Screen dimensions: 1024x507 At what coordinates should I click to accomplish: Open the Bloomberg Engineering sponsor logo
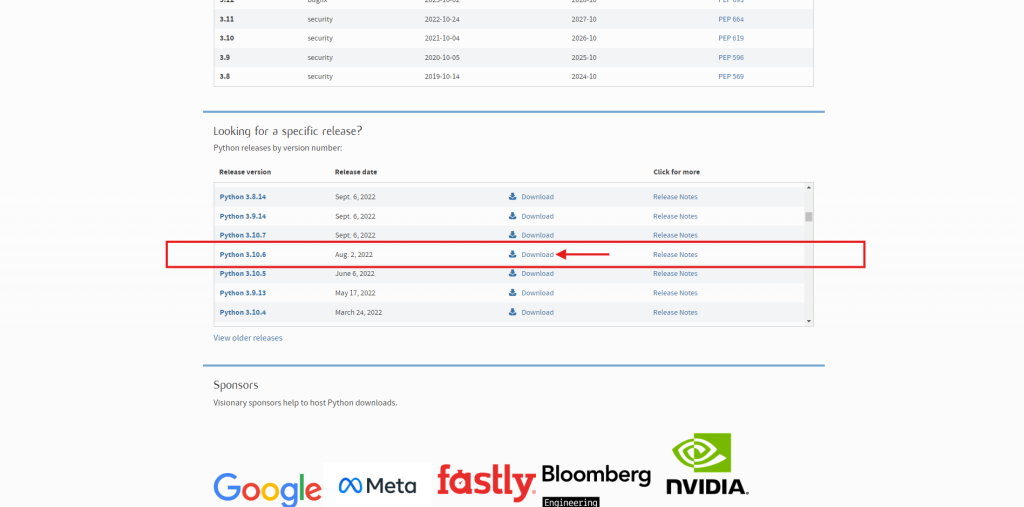596,484
